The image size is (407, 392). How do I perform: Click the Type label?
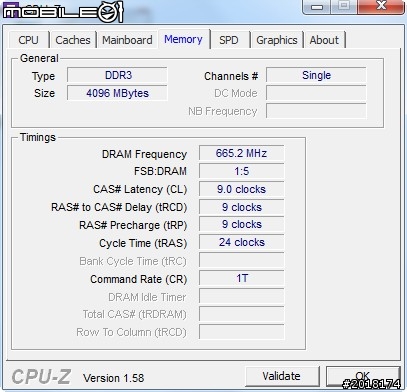tap(43, 77)
